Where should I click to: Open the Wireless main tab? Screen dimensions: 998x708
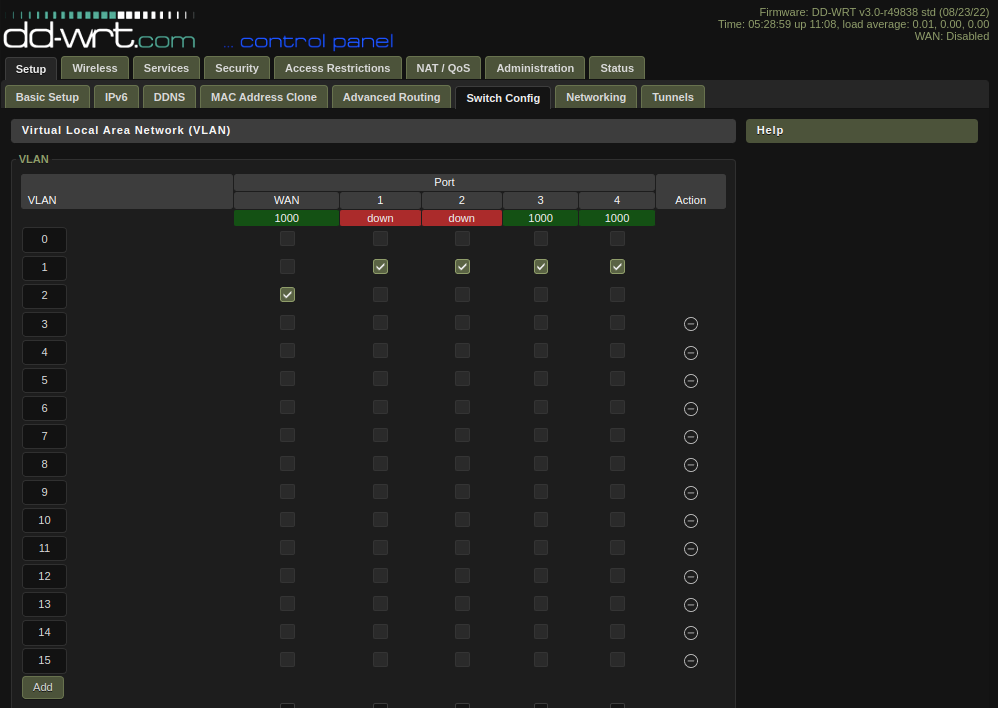[95, 68]
